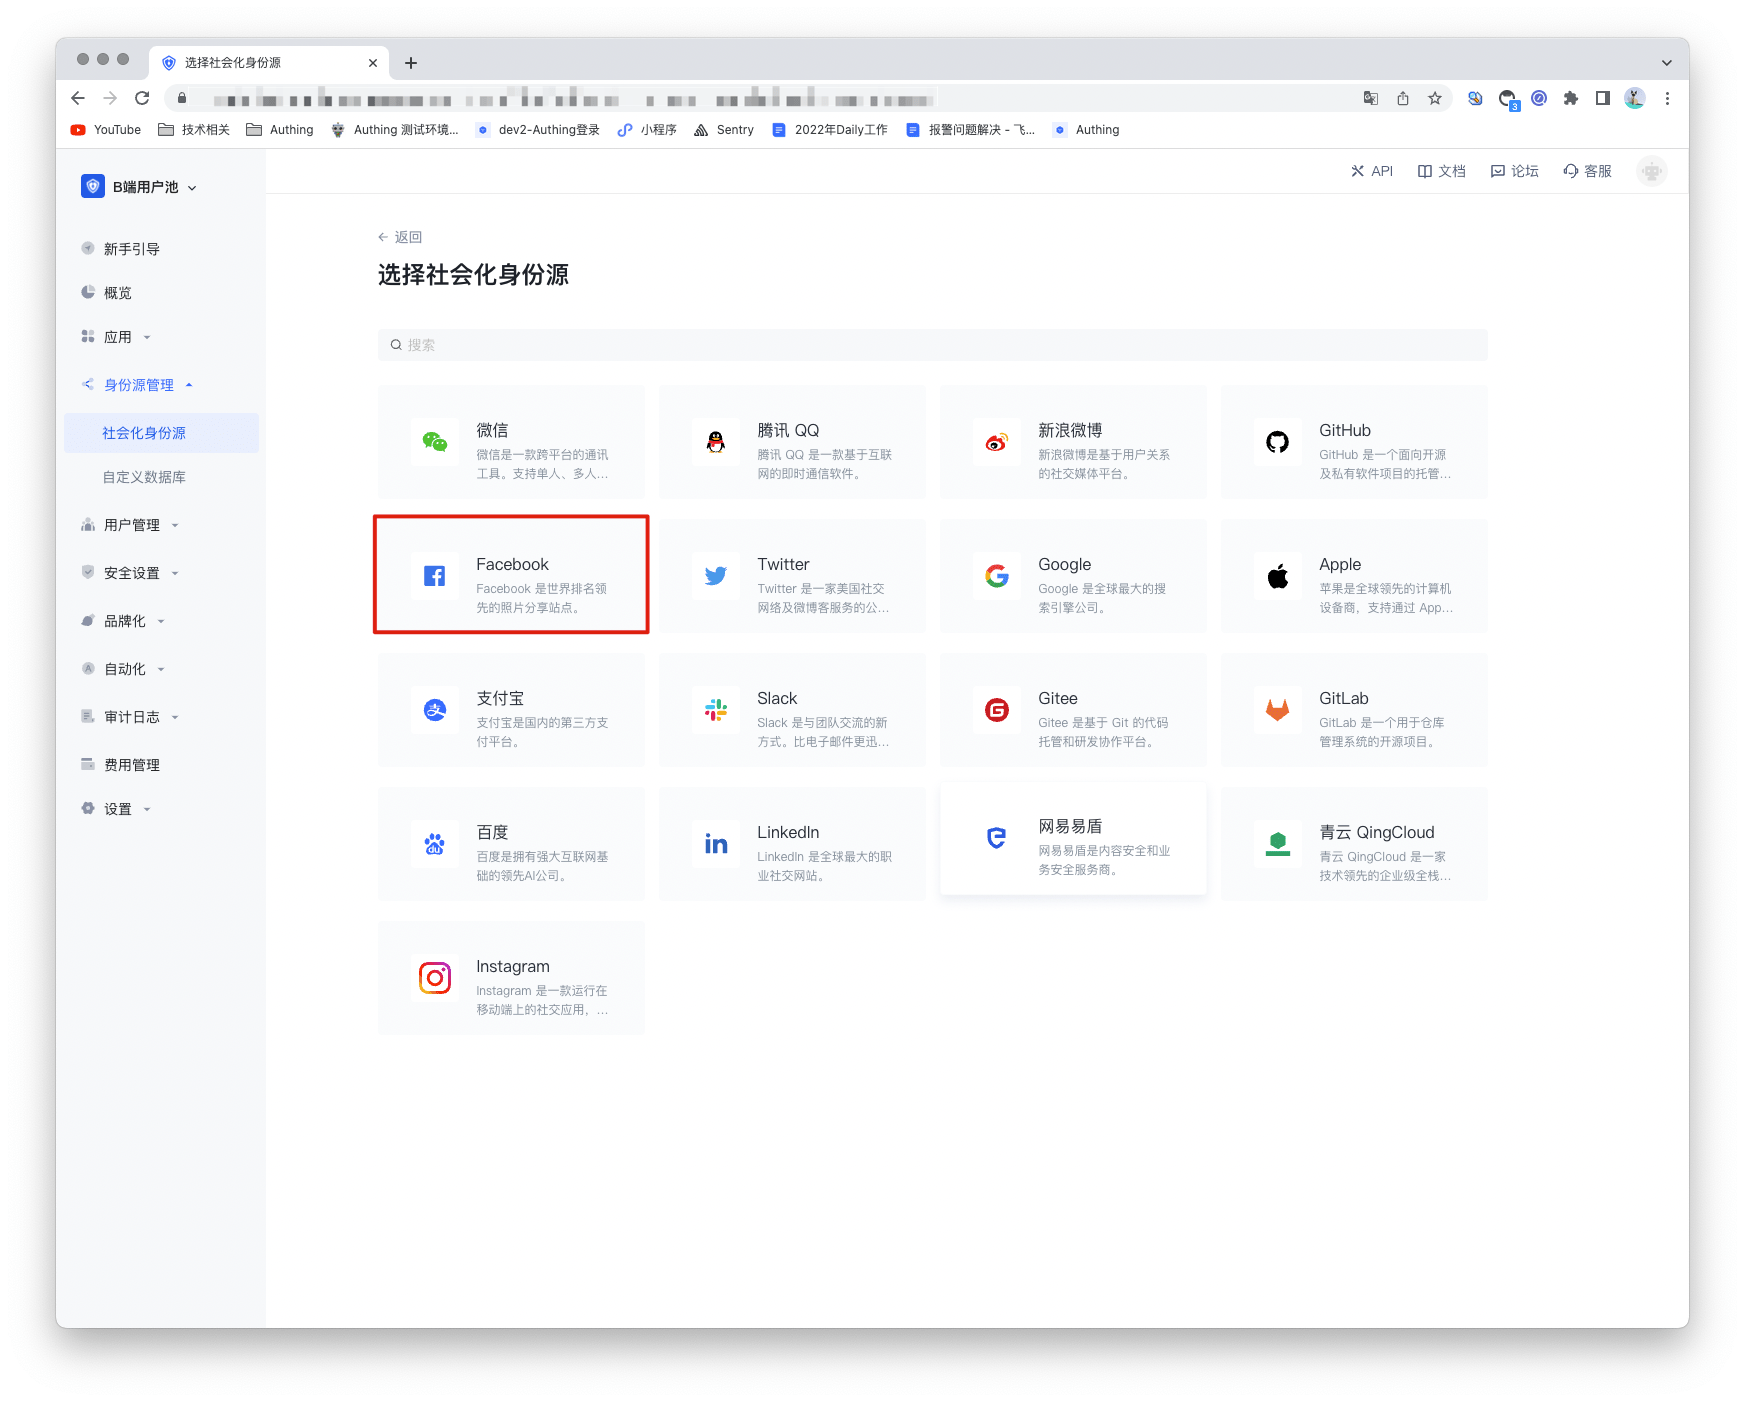Click the 返回 back link
This screenshot has height=1402, width=1745.
pyautogui.click(x=400, y=237)
